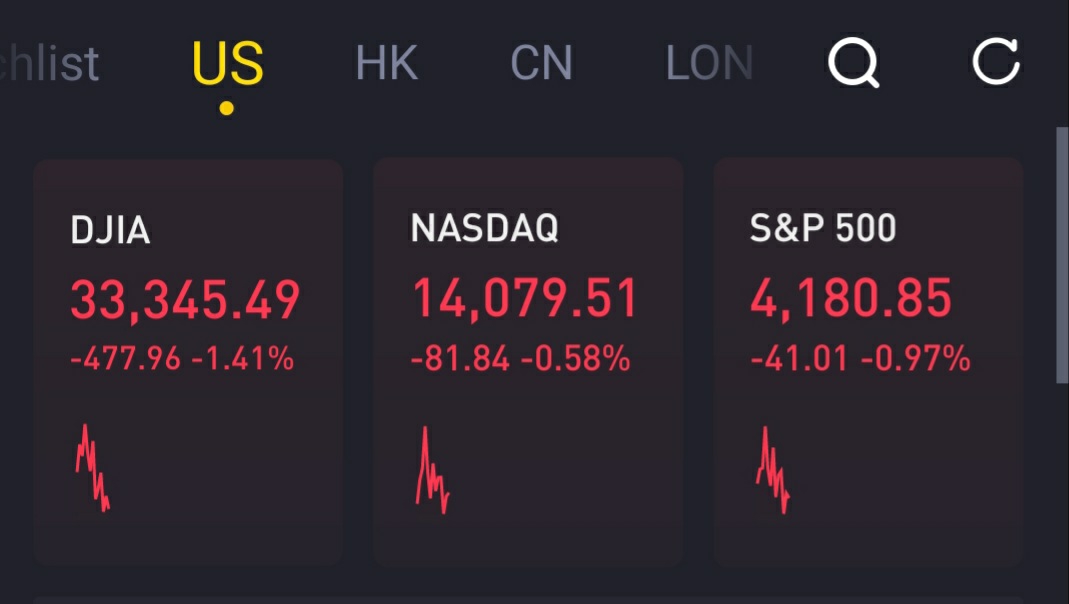This screenshot has height=604, width=1069.
Task: Switch to the US market tab
Action: pyautogui.click(x=228, y=64)
